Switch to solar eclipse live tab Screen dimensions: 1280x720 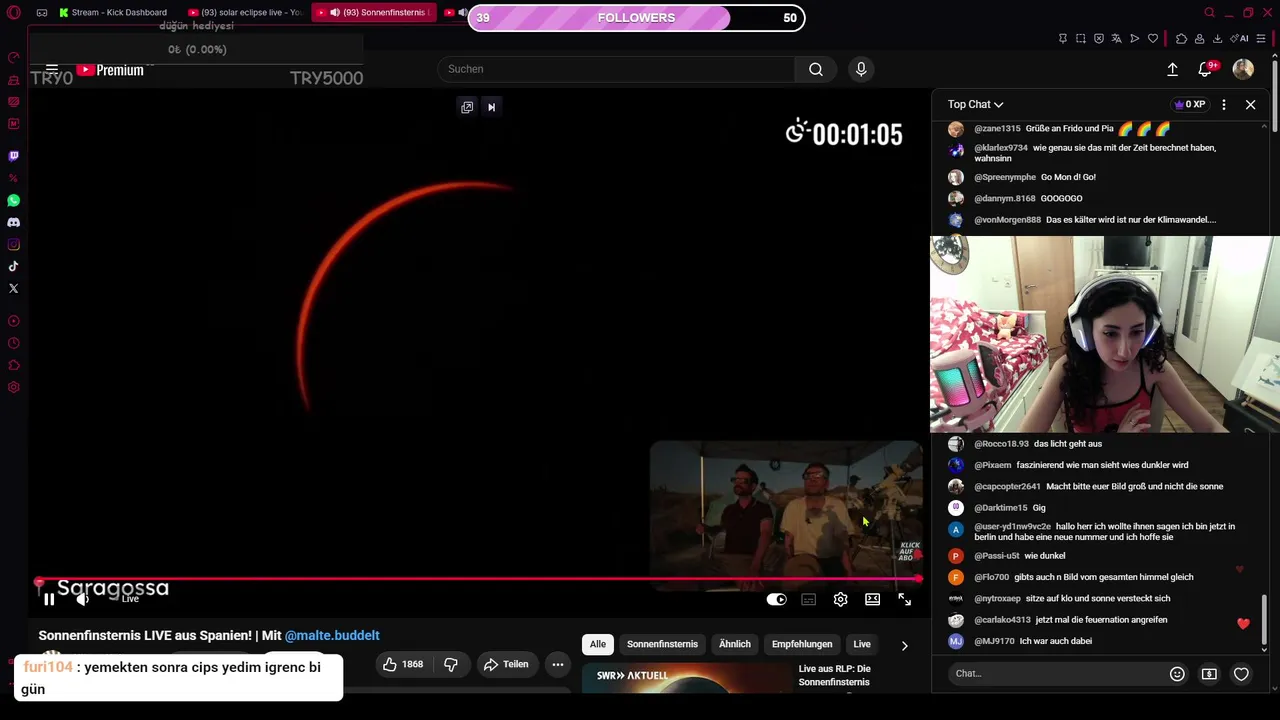[x=245, y=13]
